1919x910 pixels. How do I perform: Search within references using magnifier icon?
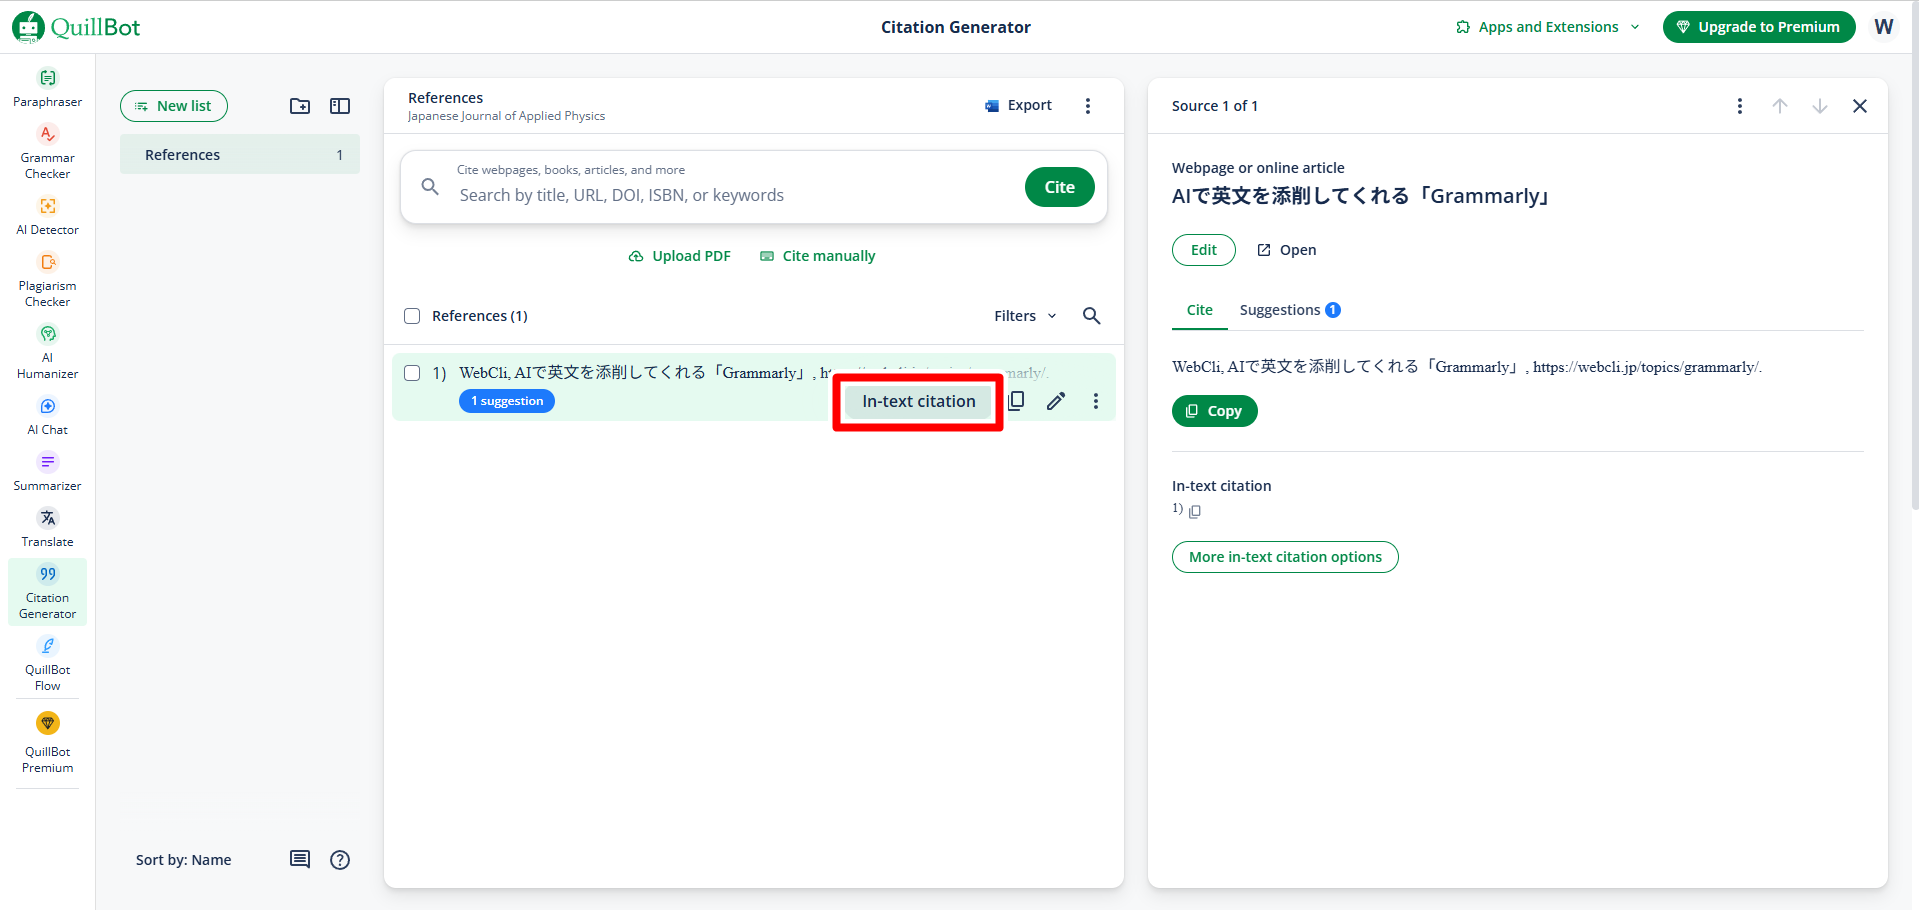[x=1092, y=316]
